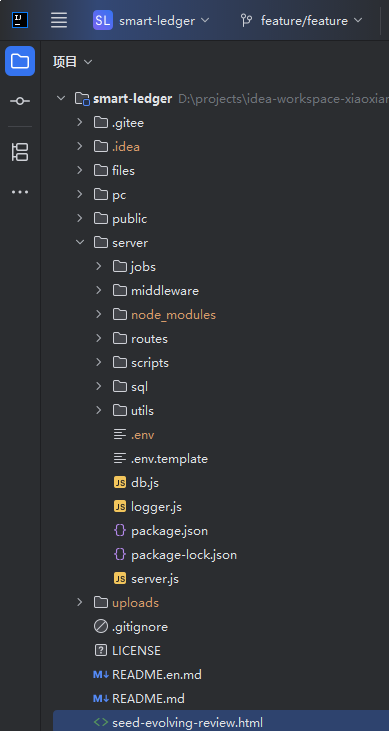Open the main hamburger menu
This screenshot has height=731, width=389.
[59, 20]
